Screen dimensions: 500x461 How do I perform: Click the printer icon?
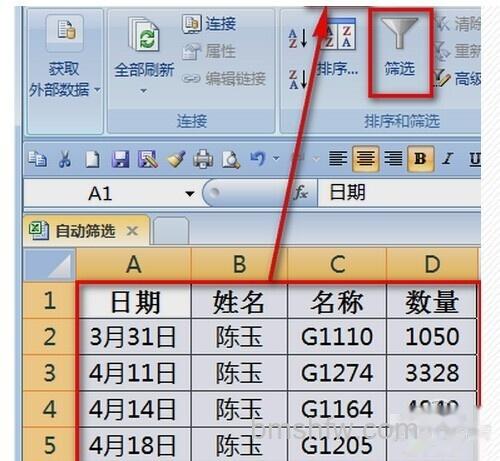coord(203,159)
